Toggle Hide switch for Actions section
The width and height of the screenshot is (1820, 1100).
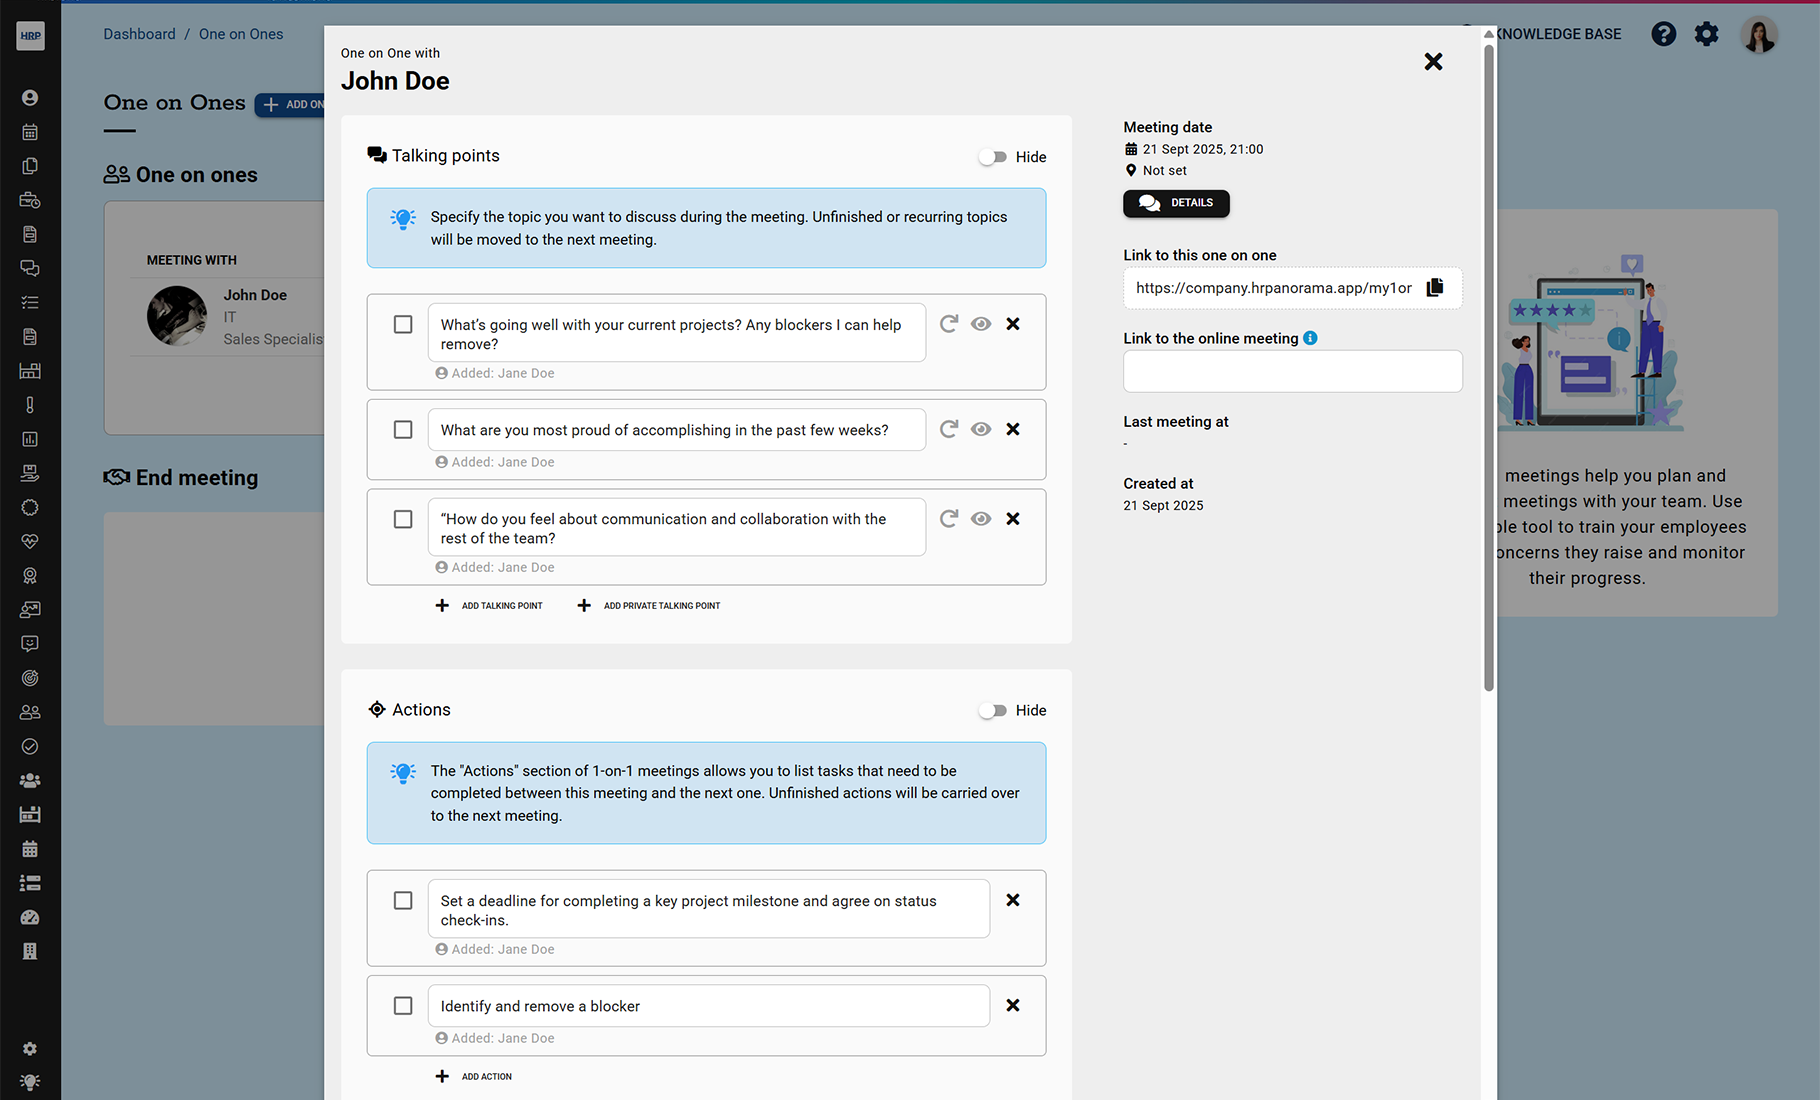coord(993,710)
